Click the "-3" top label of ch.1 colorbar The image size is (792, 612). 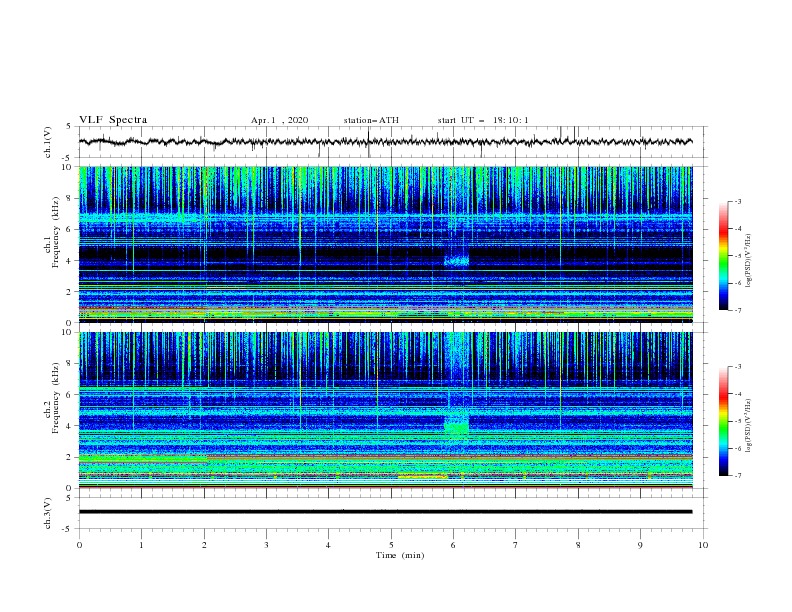737,201
